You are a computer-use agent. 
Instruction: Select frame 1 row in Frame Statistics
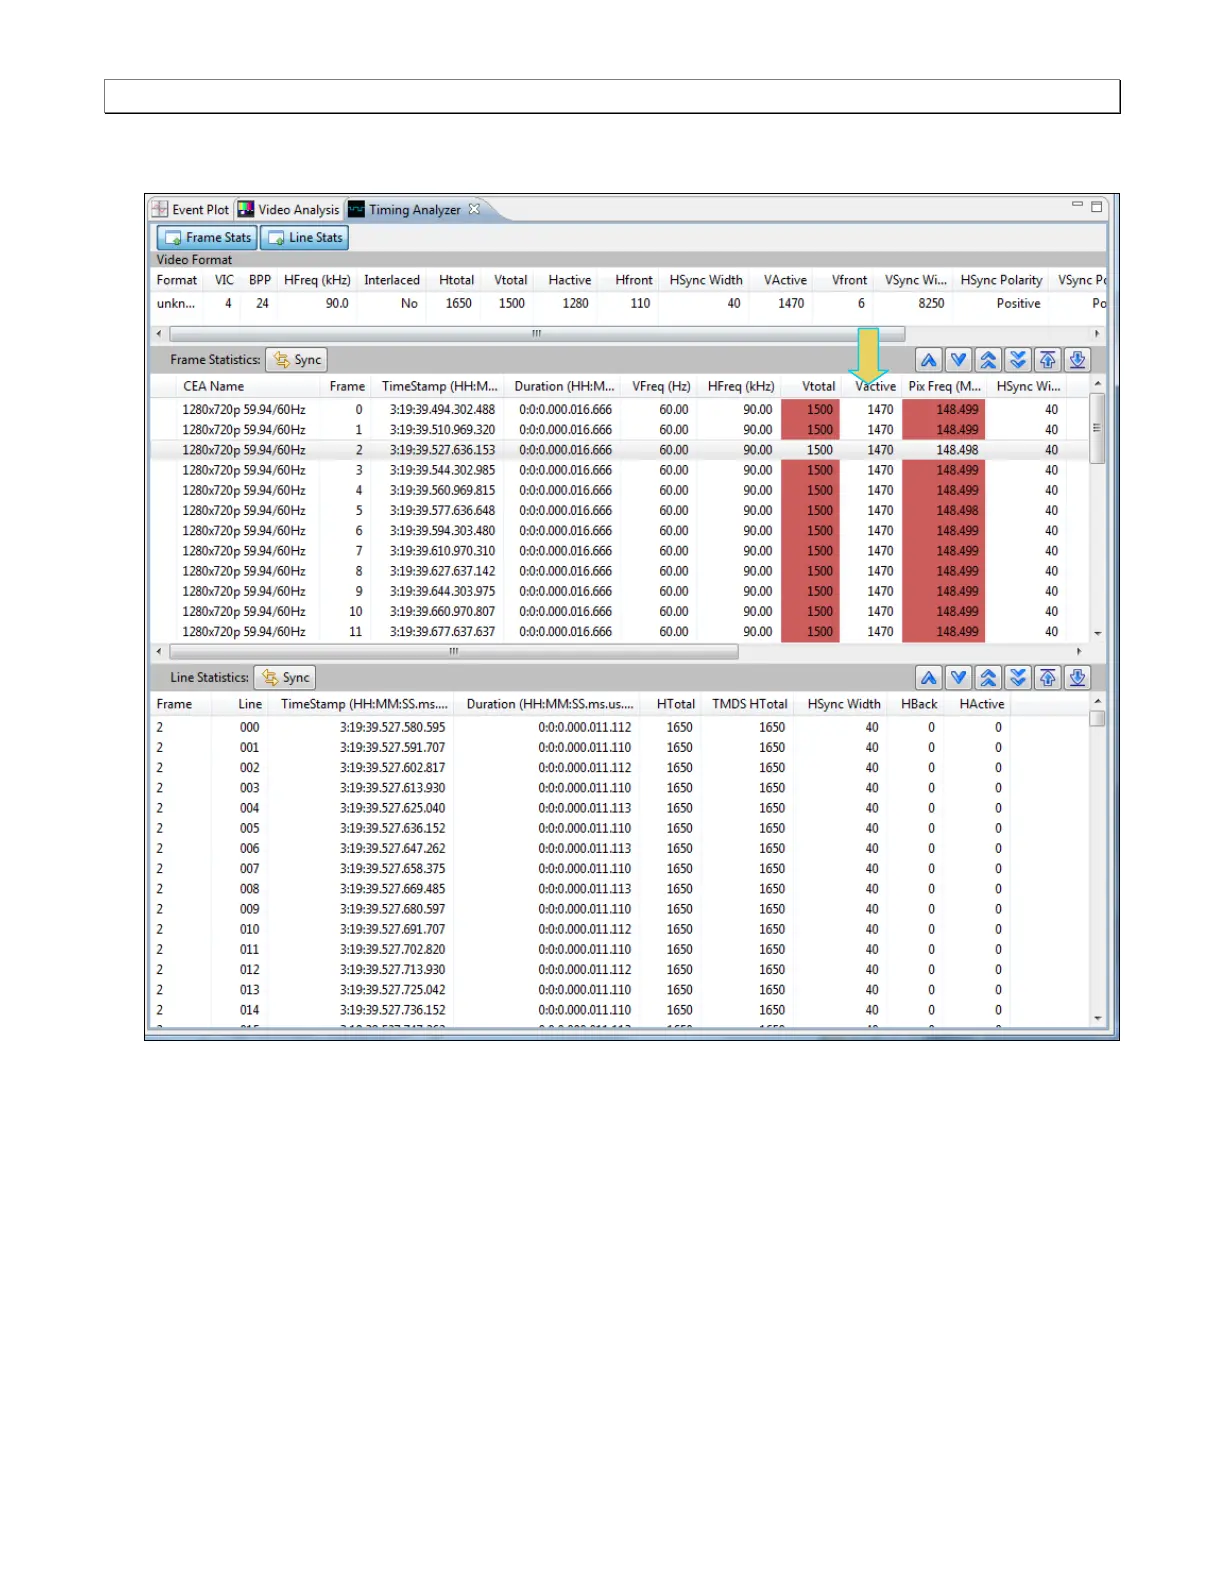click(619, 430)
